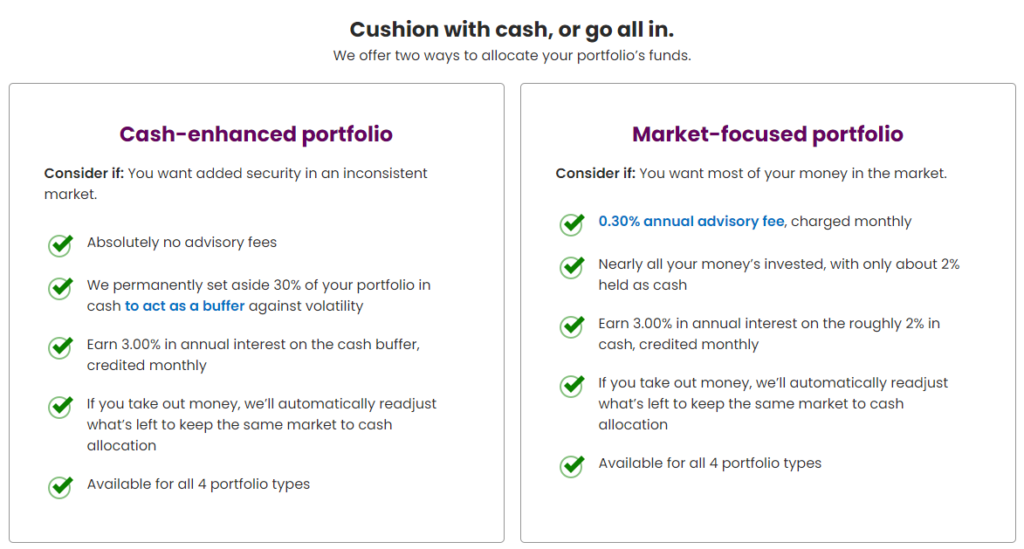Open the "0.30% annual advisory fee" link
The image size is (1024, 549).
691,222
